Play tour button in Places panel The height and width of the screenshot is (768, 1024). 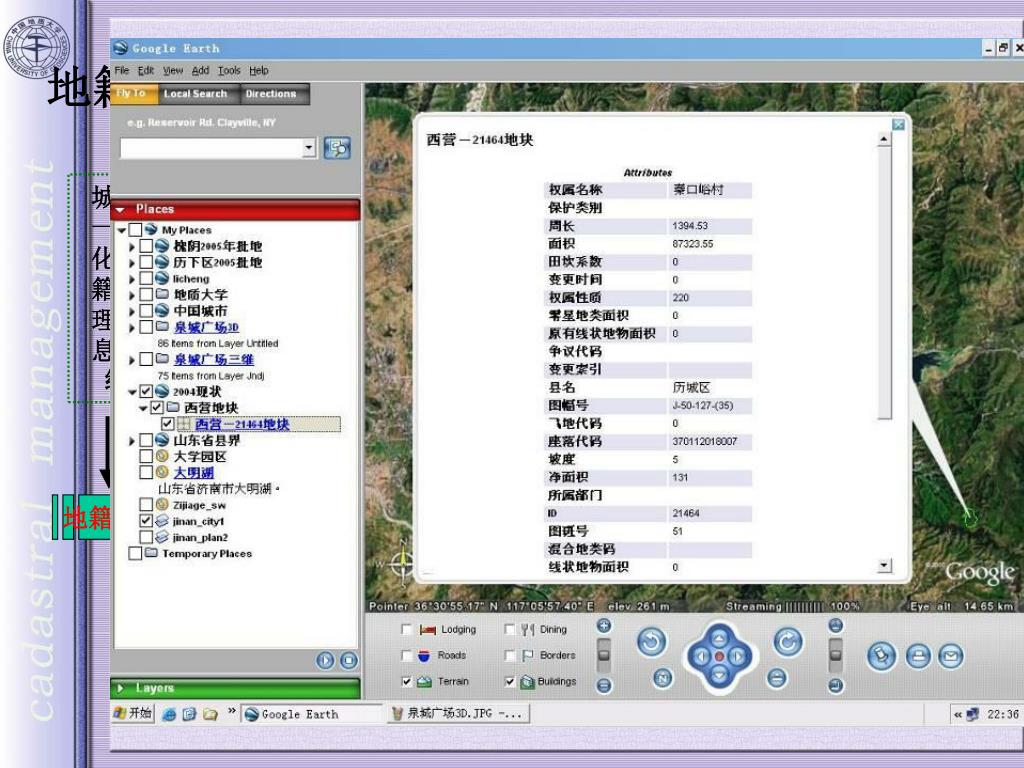pos(325,660)
